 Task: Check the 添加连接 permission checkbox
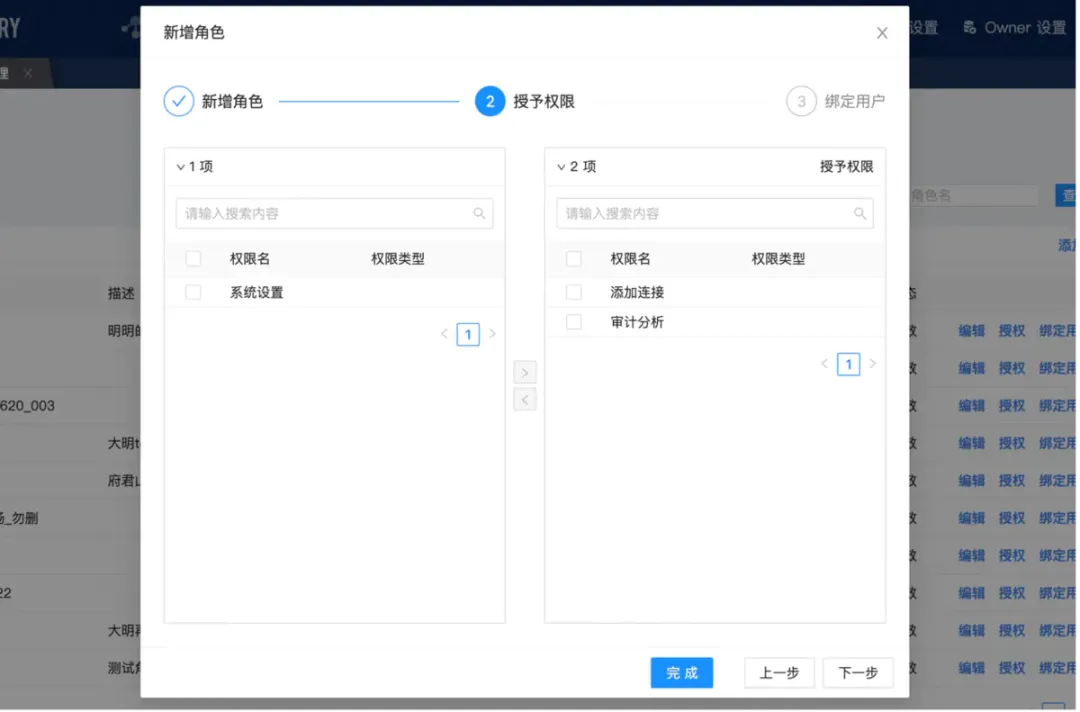pyautogui.click(x=573, y=292)
